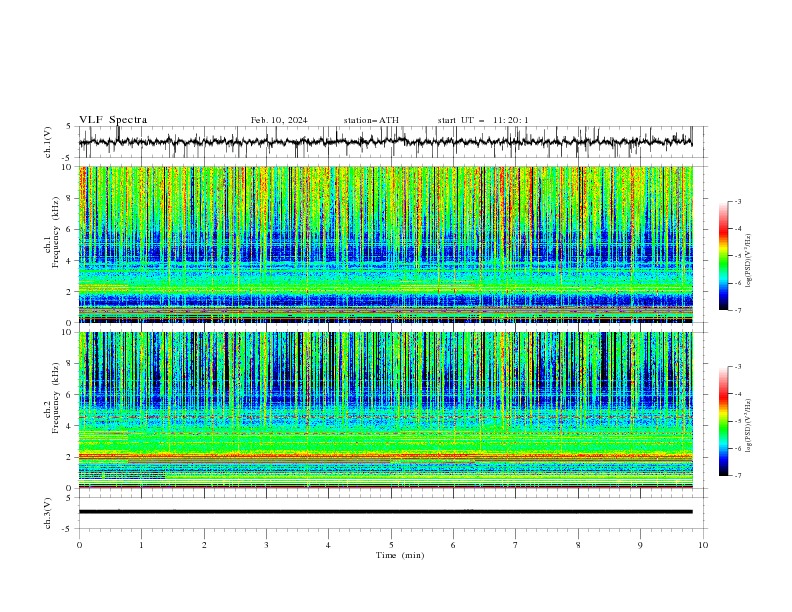The image size is (792, 612).
Task: Click the upper 'log(PSD)(V²/Hz)' colorbar label
Action: tap(749, 261)
